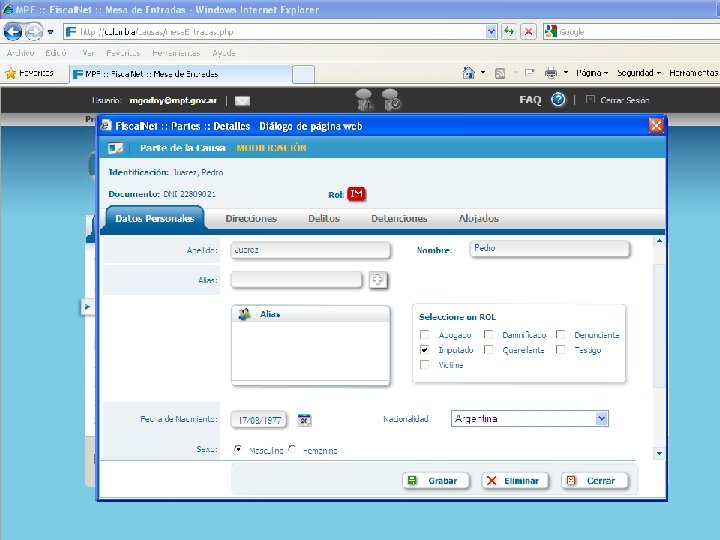Click the Eliminar button

515,481
